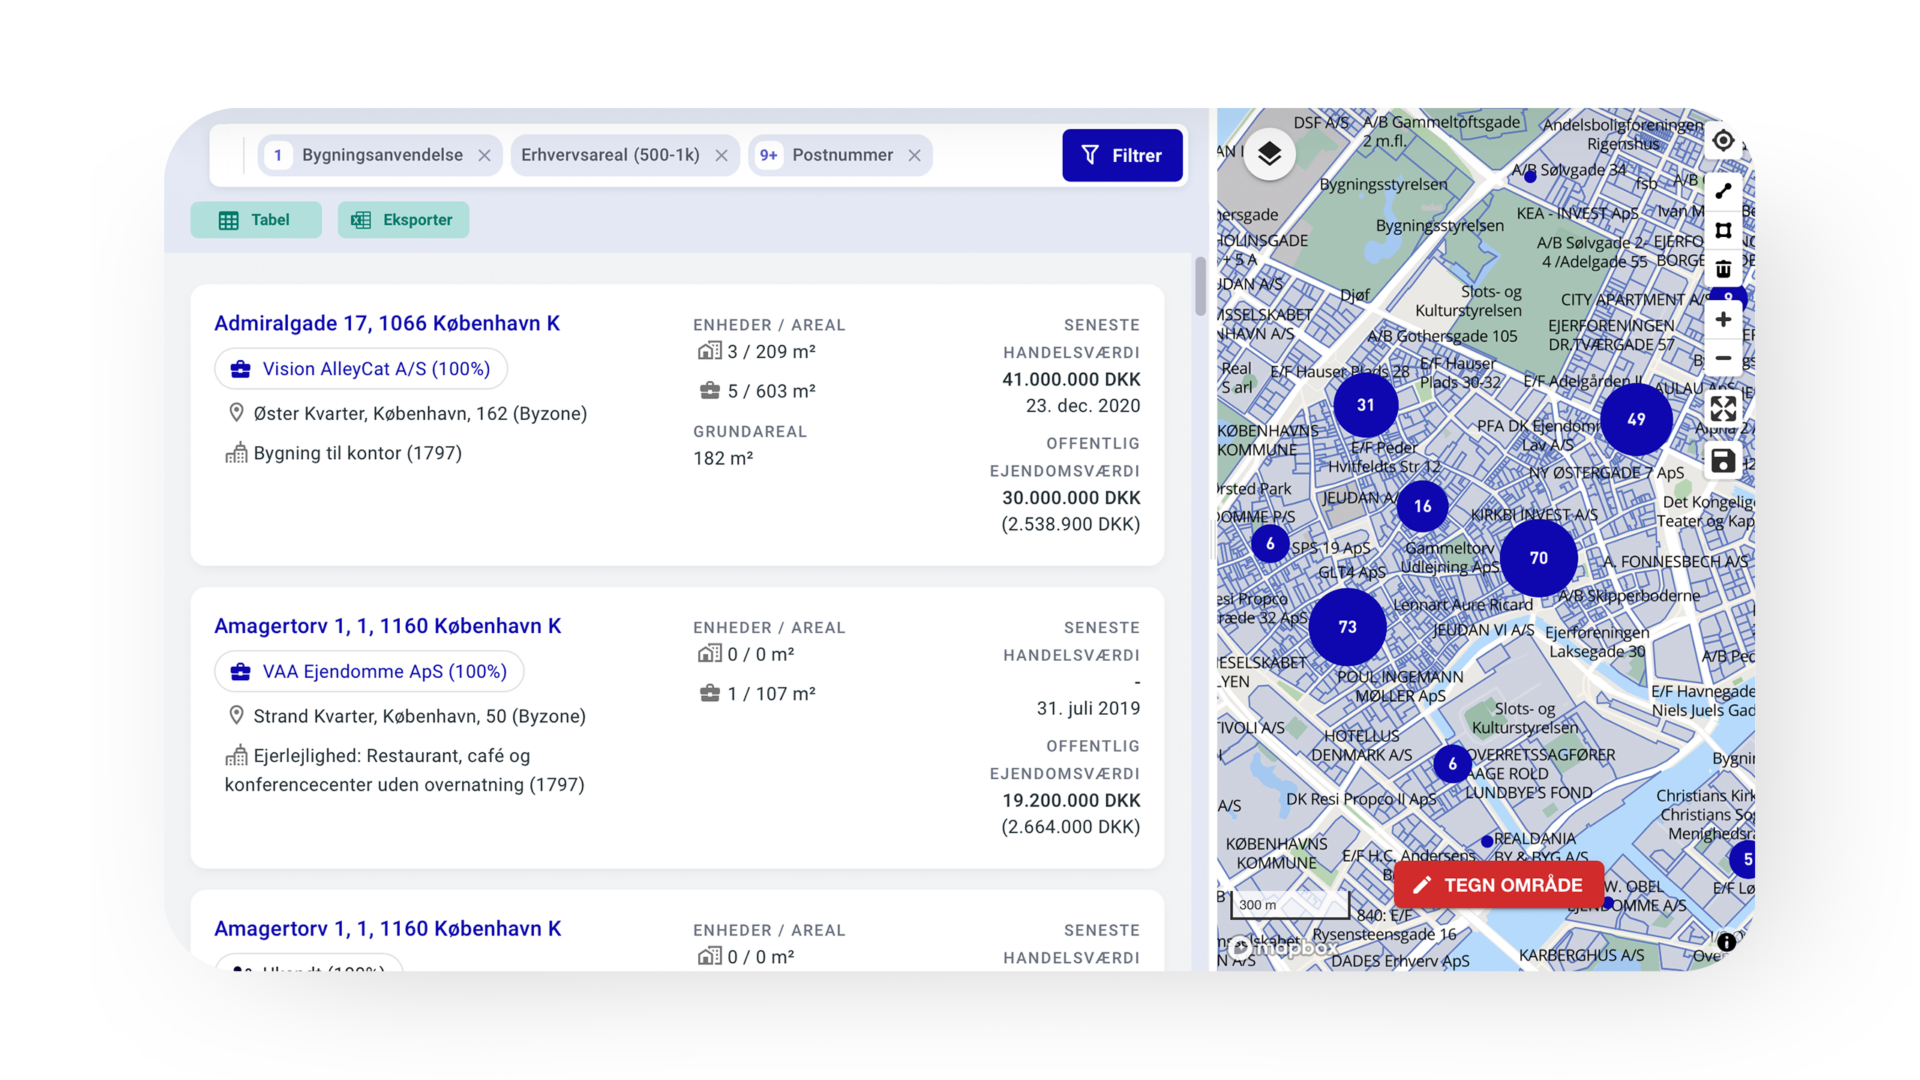This screenshot has height=1080, width=1920.
Task: Click the locate-me target icon on map
Action: (1723, 141)
